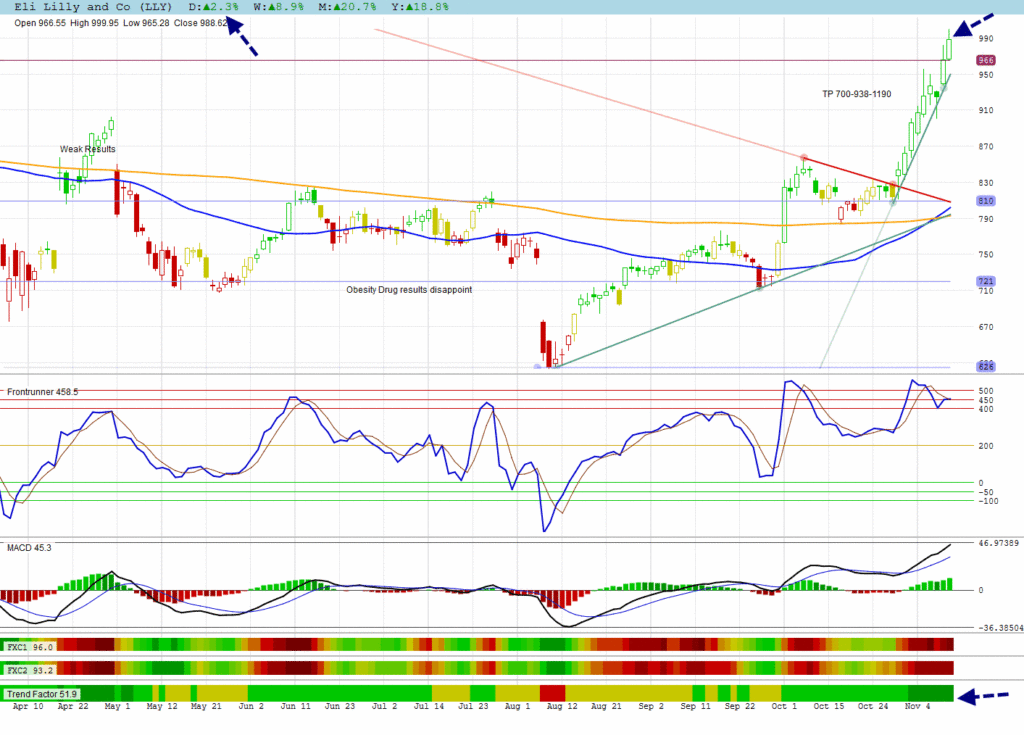Click the FXC2 93.2 heatmap label

(x=28, y=668)
